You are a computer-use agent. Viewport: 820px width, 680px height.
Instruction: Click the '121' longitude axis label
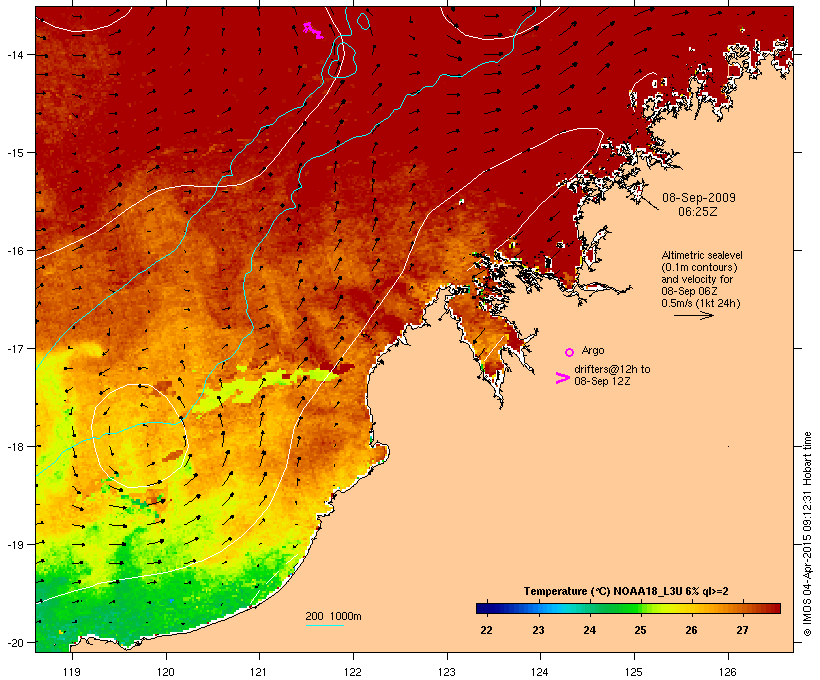pyautogui.click(x=259, y=672)
